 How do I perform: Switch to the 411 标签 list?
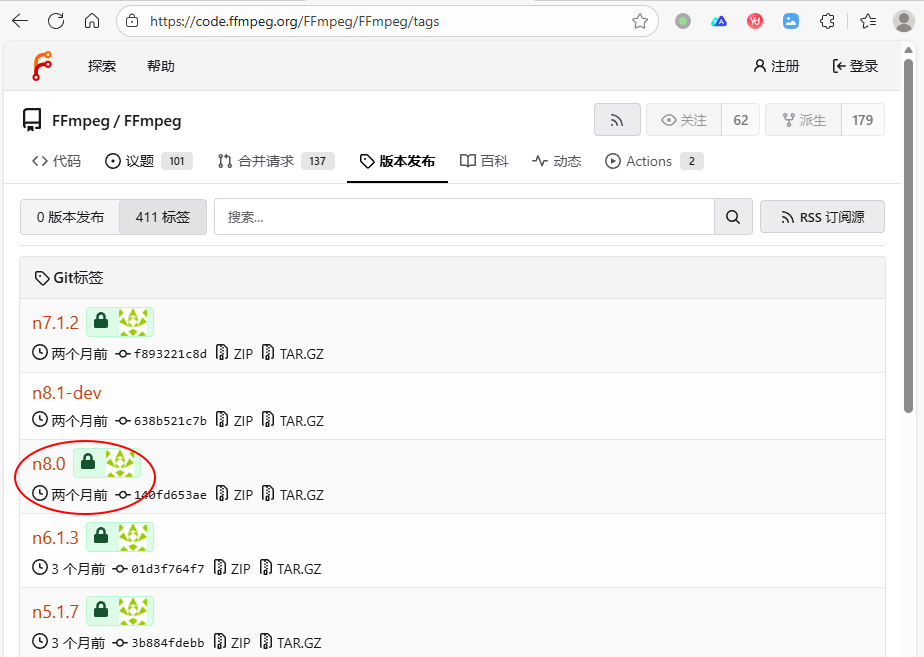[163, 217]
